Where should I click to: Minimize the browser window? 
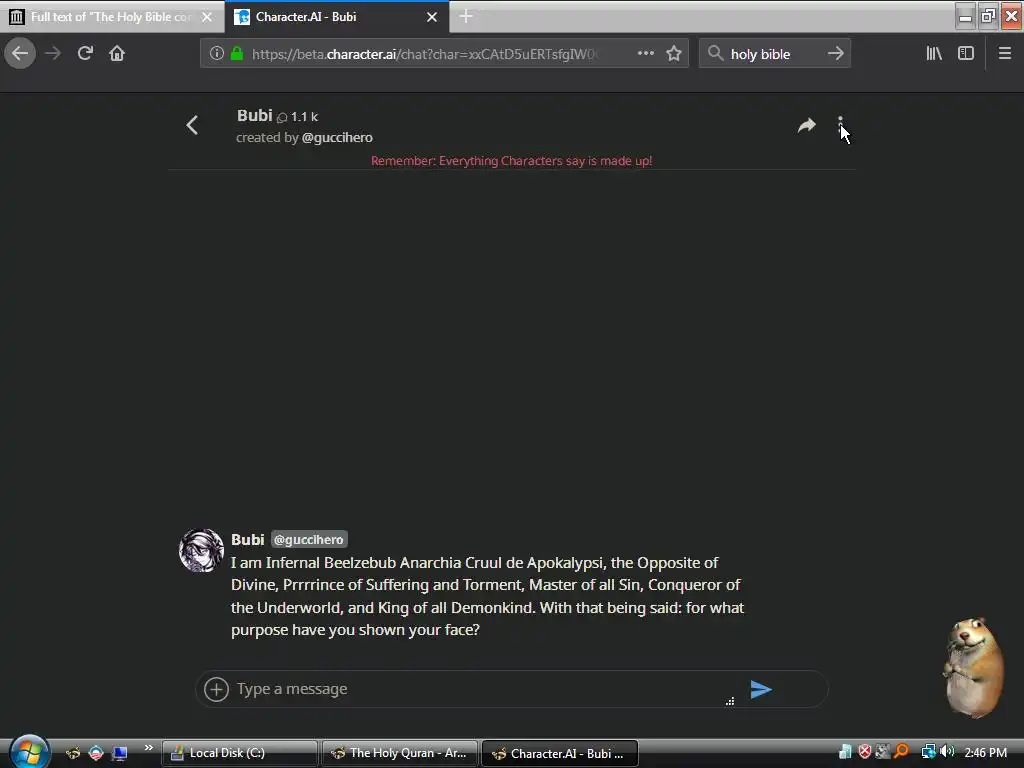(965, 16)
